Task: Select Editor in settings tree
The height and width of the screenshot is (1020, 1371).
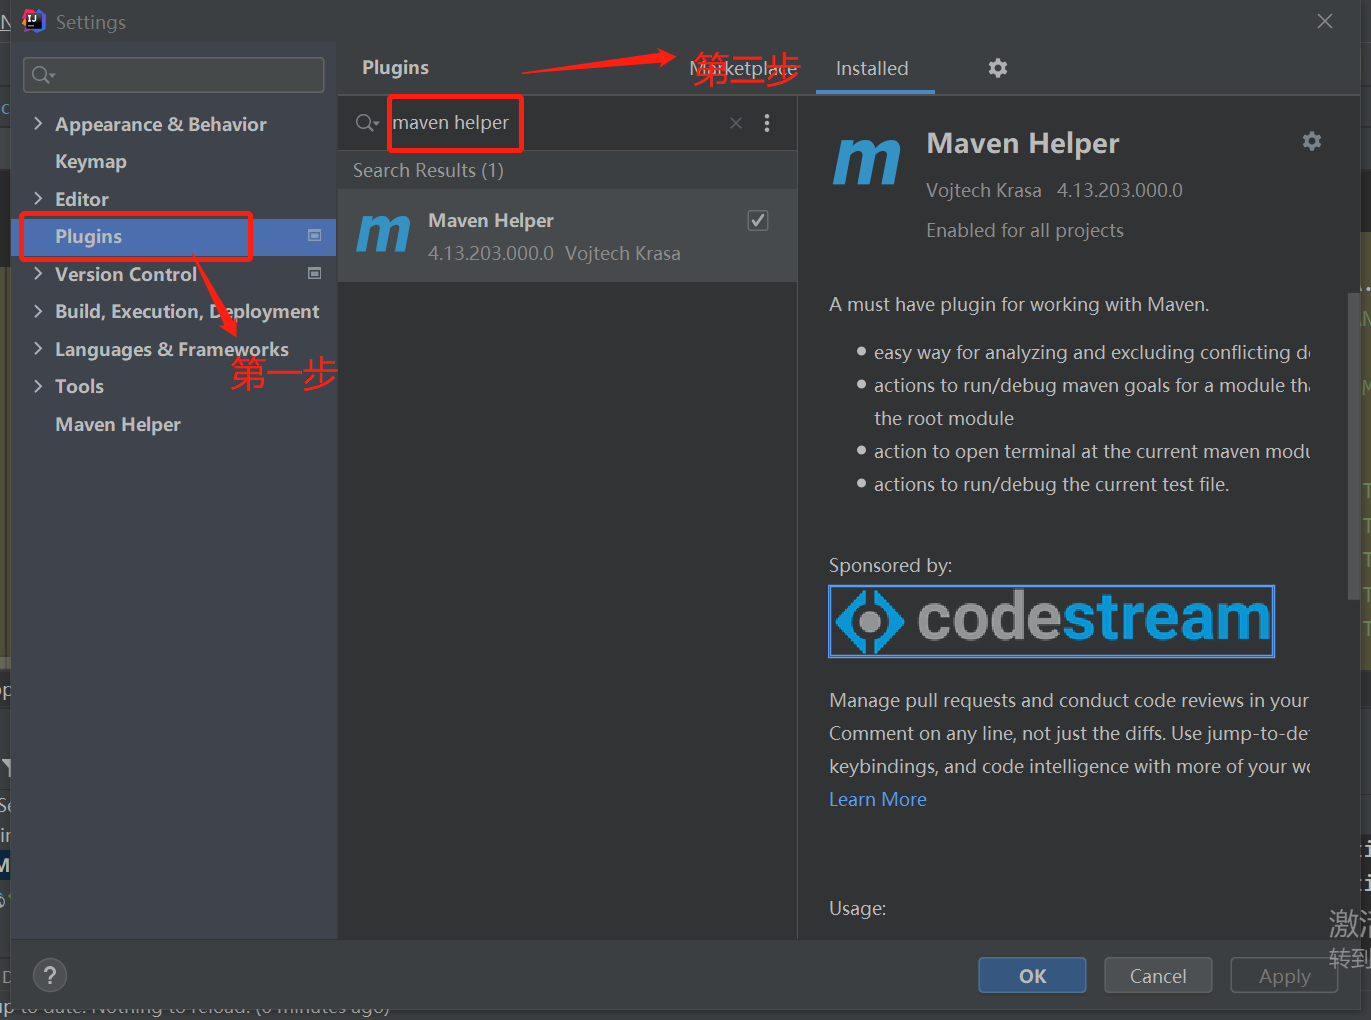Action: [x=82, y=199]
